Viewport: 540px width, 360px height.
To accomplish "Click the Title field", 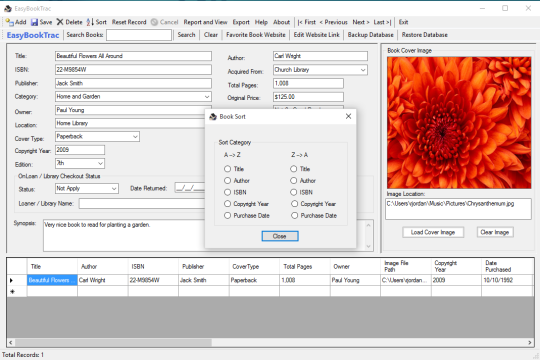I will 133,56.
